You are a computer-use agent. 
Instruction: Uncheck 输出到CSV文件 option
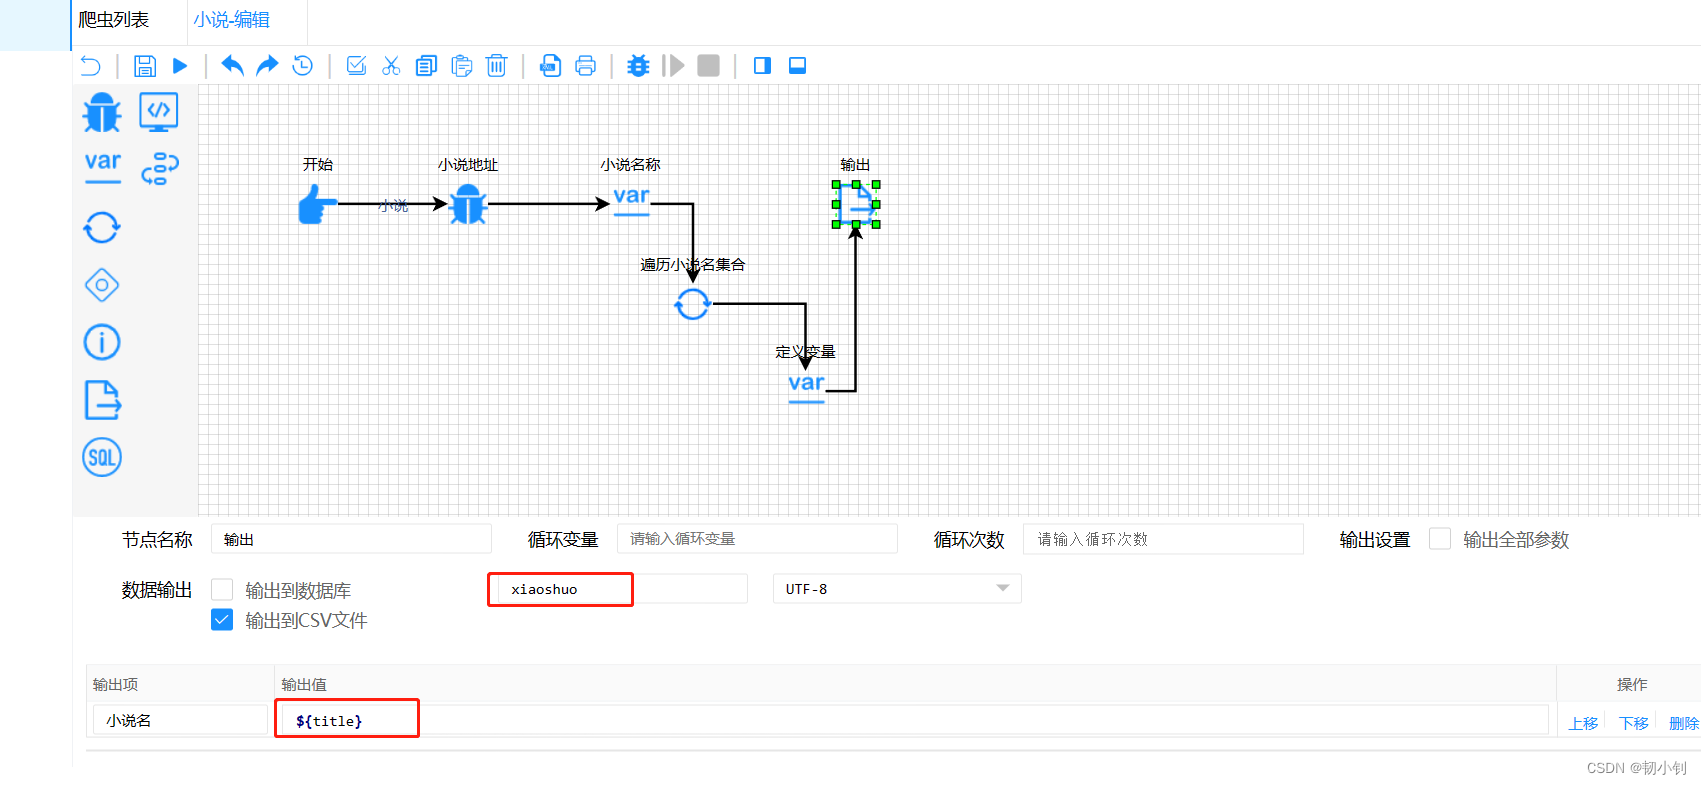pyautogui.click(x=222, y=620)
